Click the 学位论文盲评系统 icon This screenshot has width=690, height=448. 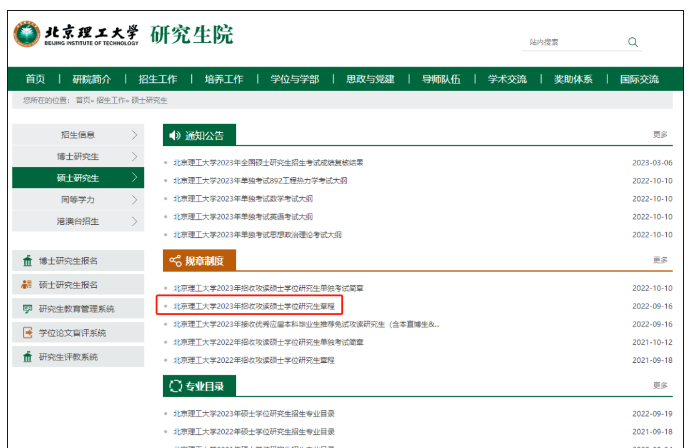[x=27, y=333]
